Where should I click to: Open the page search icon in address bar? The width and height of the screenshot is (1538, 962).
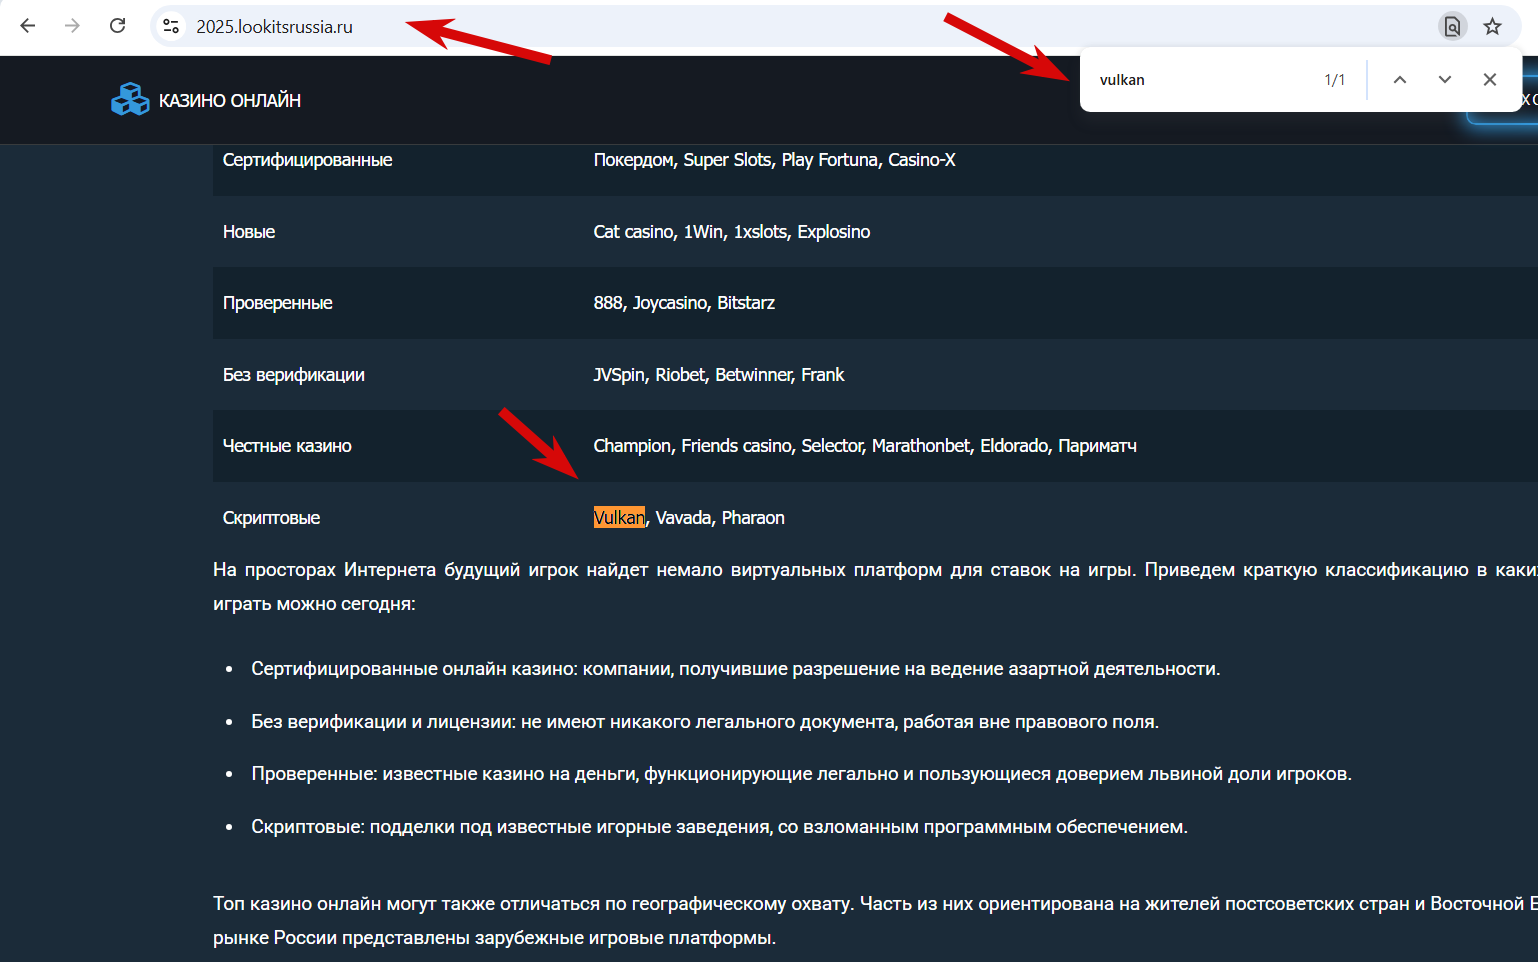pos(1452,26)
